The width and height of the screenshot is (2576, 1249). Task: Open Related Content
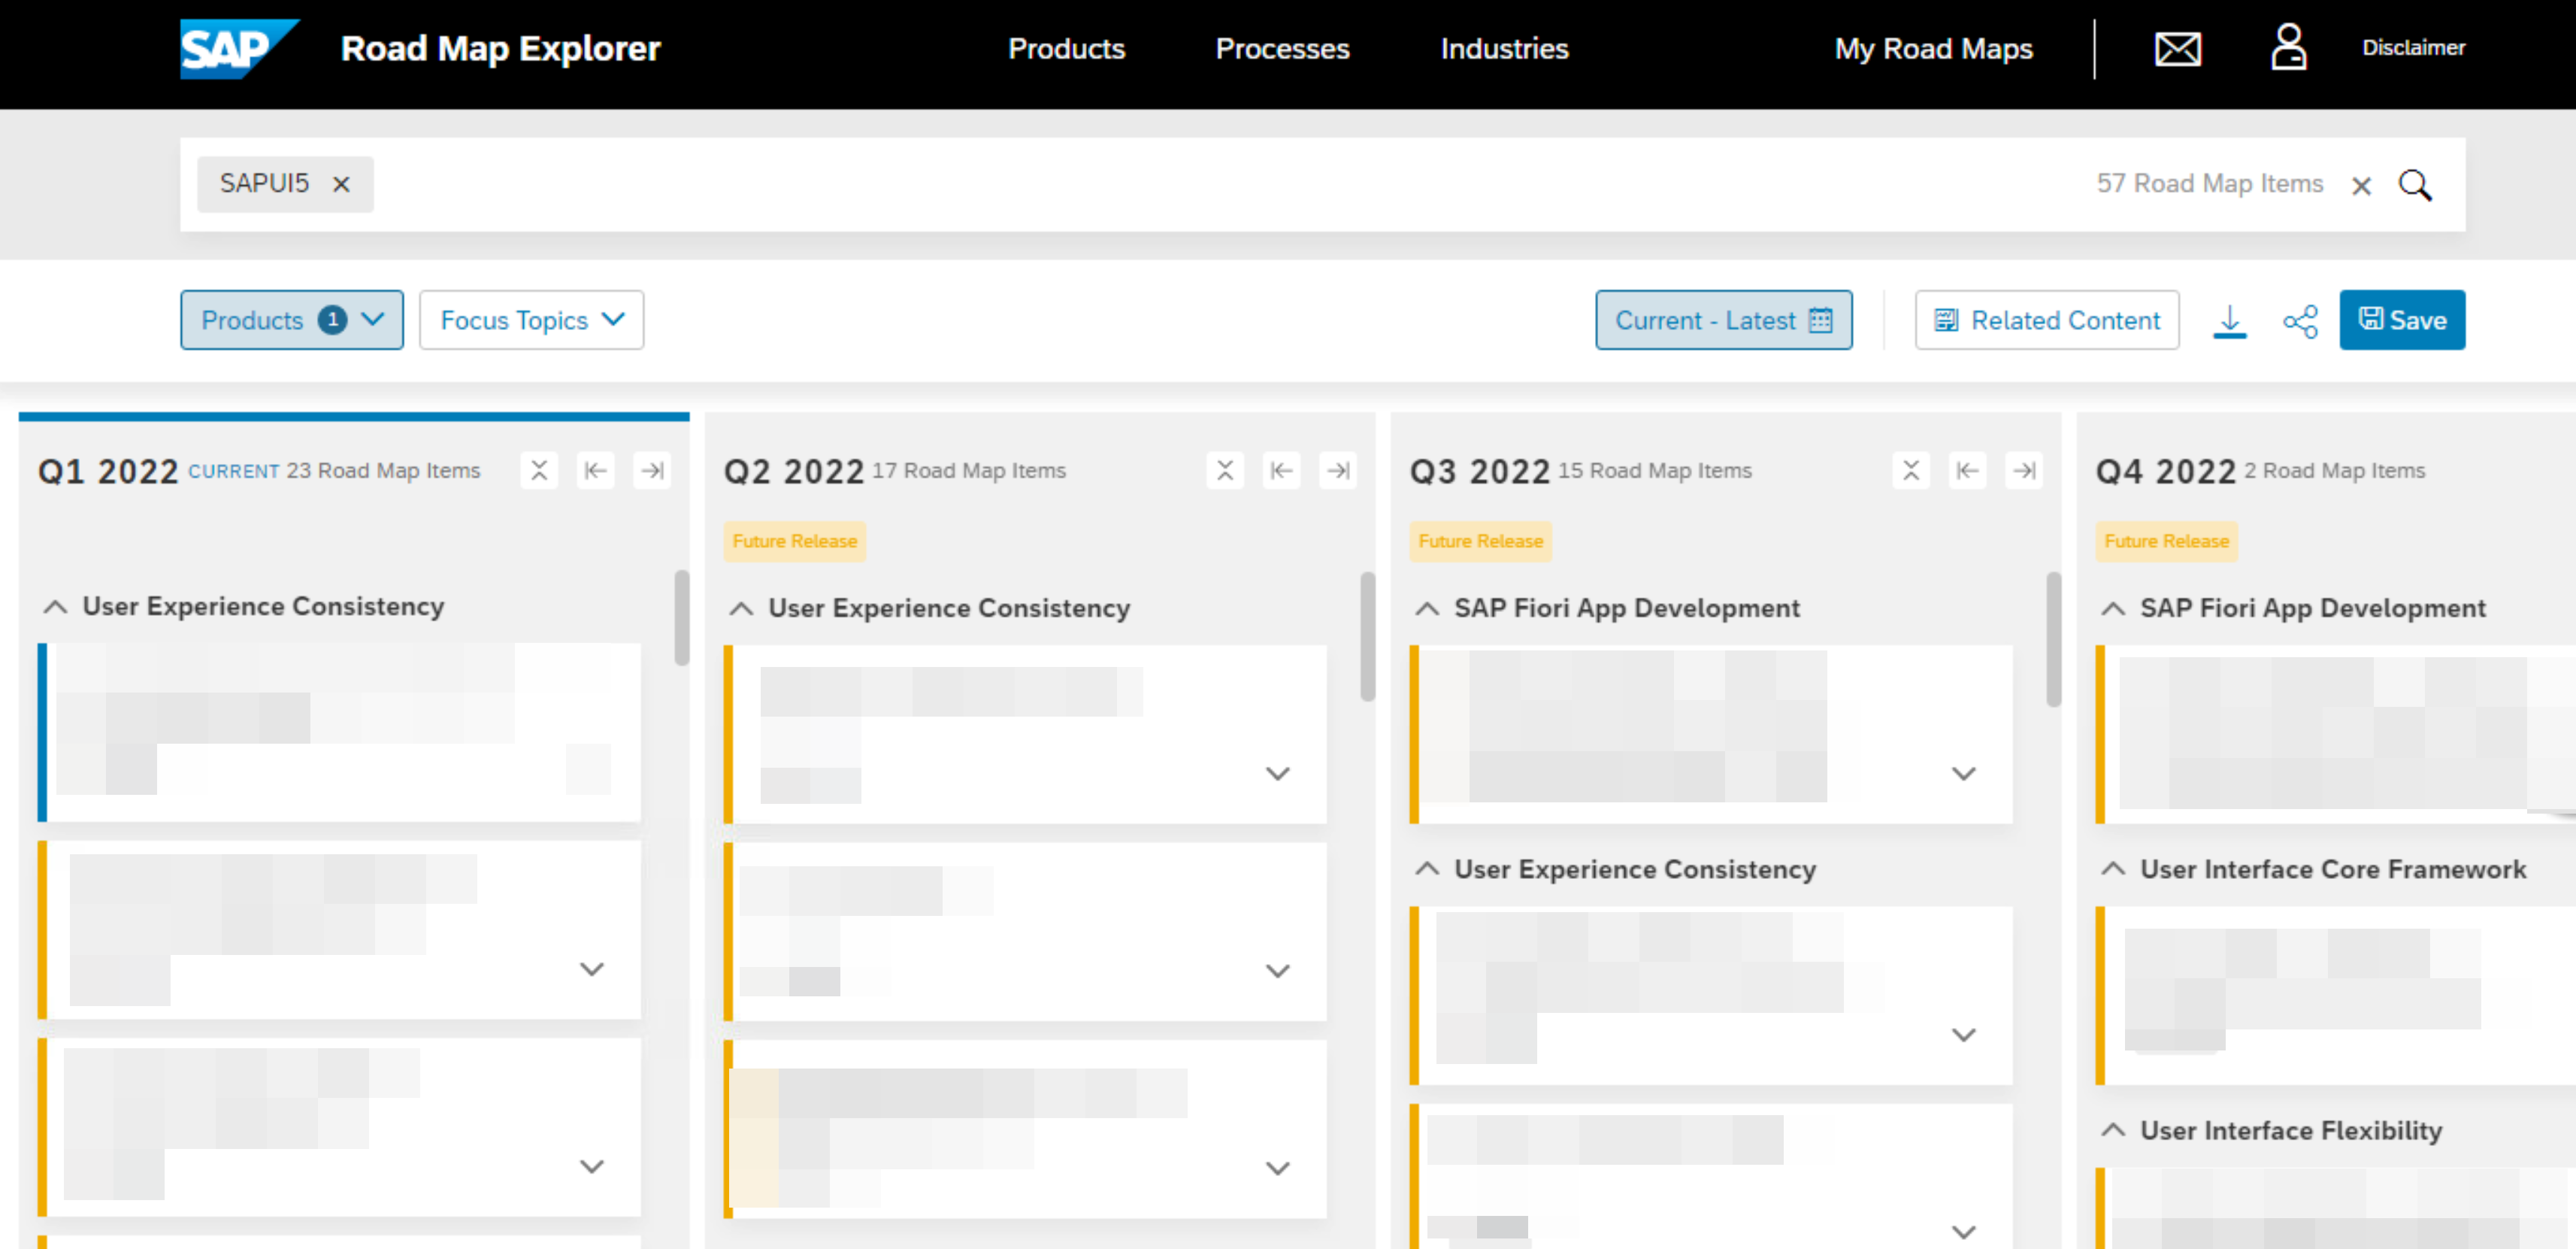click(2046, 321)
